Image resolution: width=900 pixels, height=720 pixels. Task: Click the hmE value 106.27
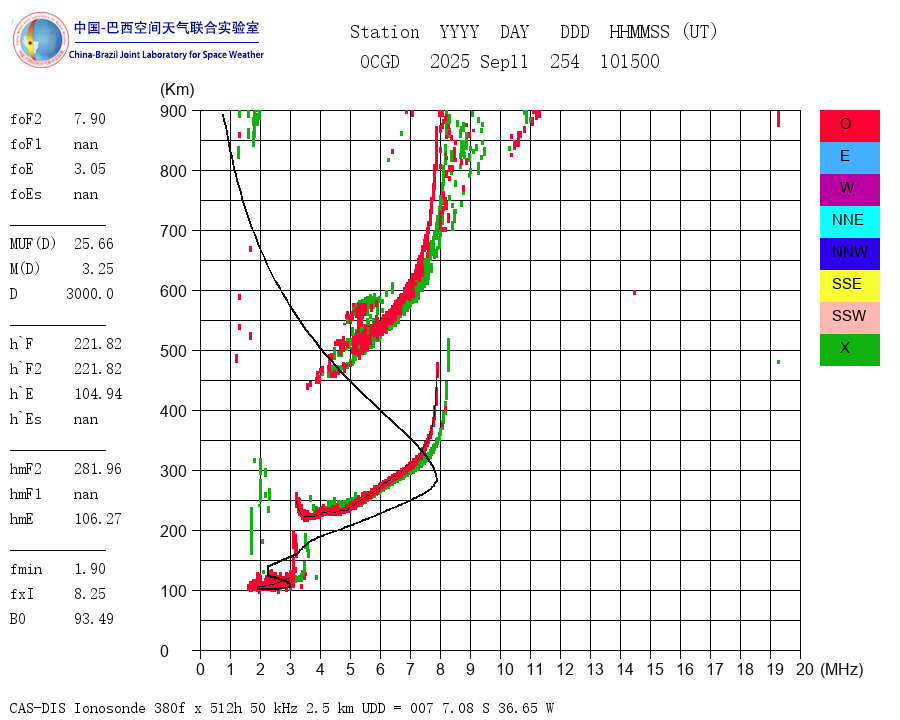[98, 519]
